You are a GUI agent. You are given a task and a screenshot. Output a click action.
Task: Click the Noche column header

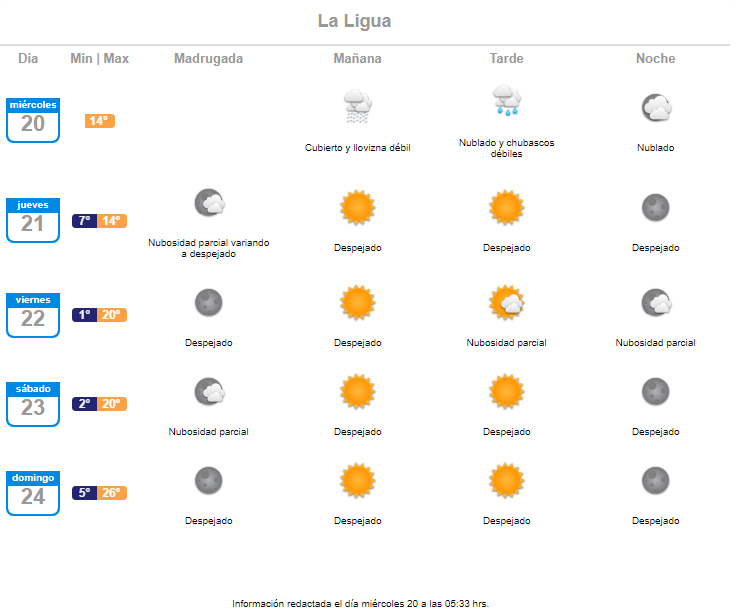tap(656, 59)
